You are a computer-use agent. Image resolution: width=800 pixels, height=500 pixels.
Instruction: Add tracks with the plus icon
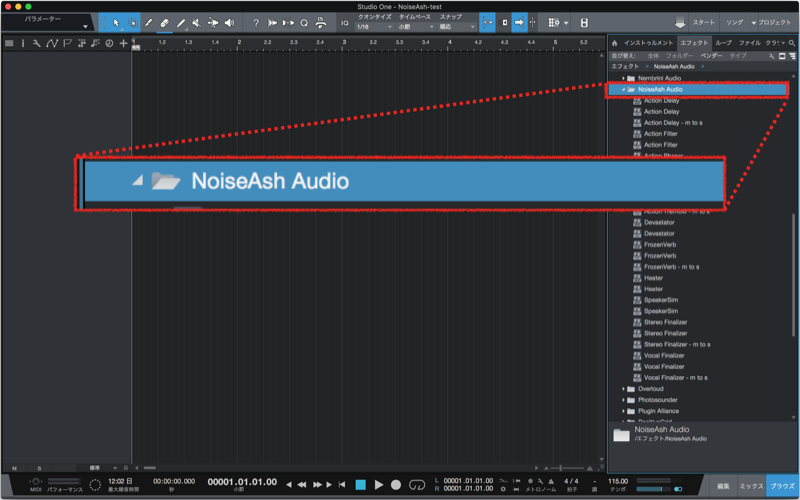123,43
